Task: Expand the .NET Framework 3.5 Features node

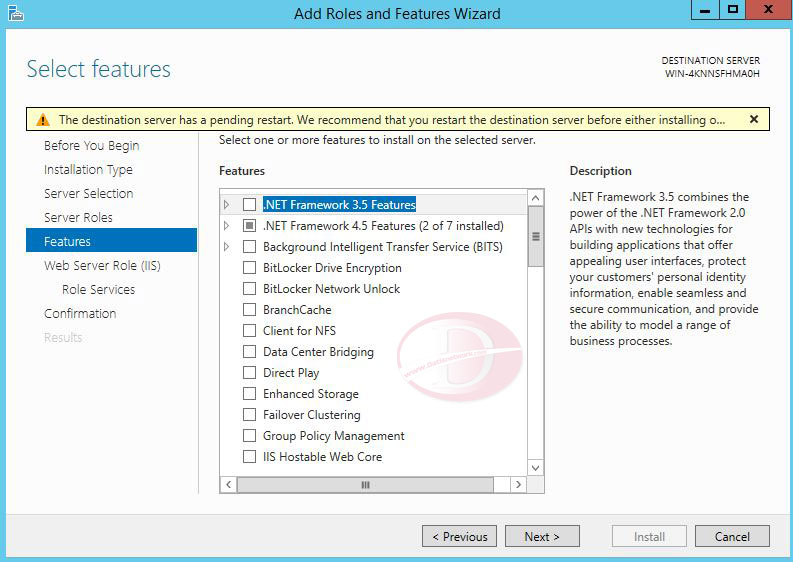Action: tap(227, 204)
